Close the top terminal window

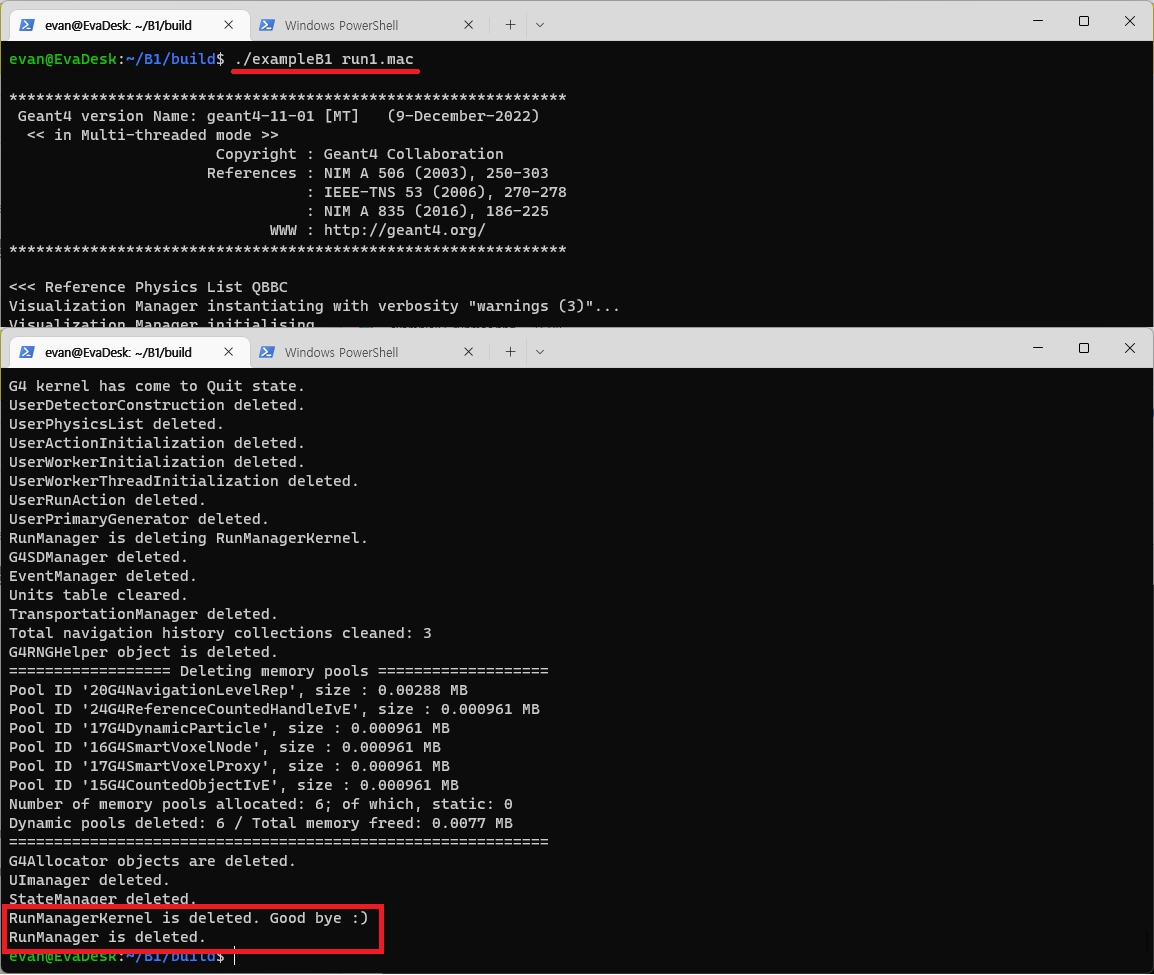coord(1129,21)
